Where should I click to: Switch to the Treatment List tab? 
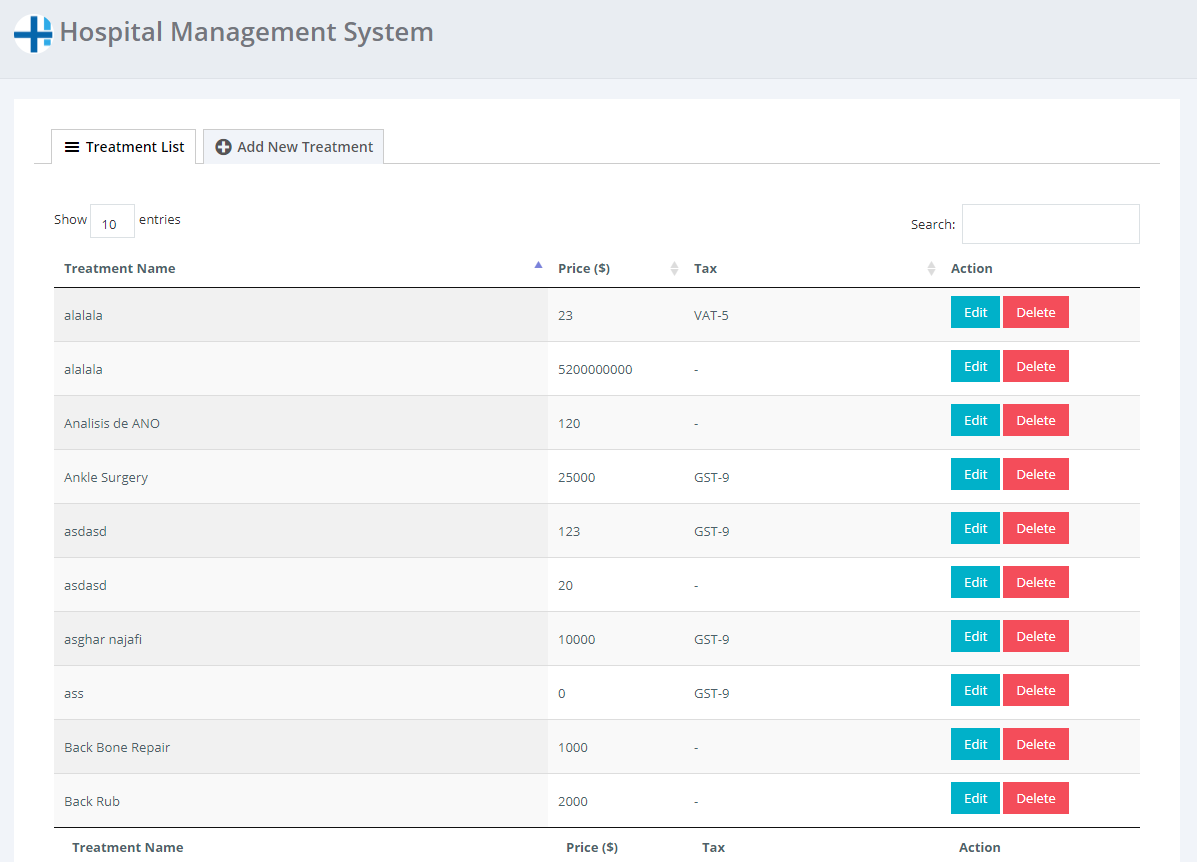(125, 147)
